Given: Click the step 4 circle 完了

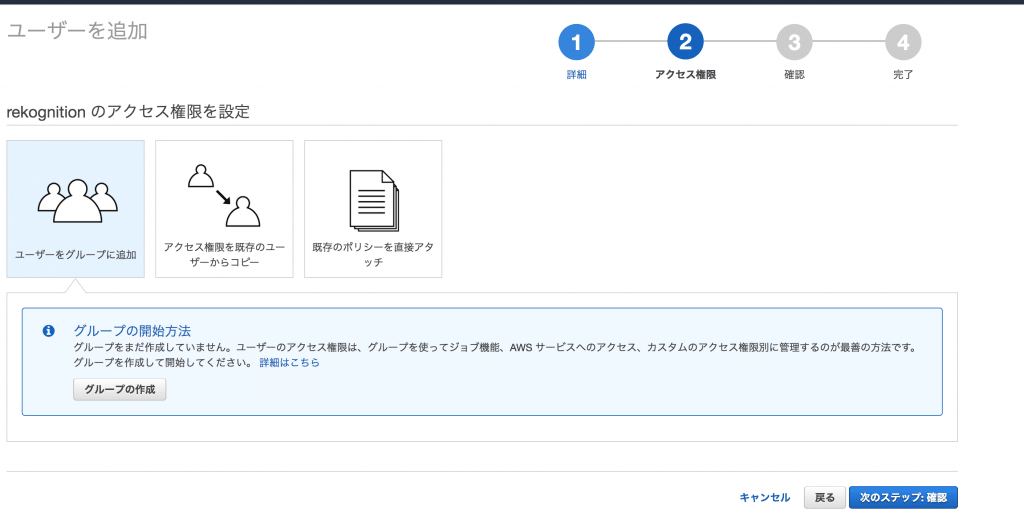Looking at the screenshot, I should [903, 43].
